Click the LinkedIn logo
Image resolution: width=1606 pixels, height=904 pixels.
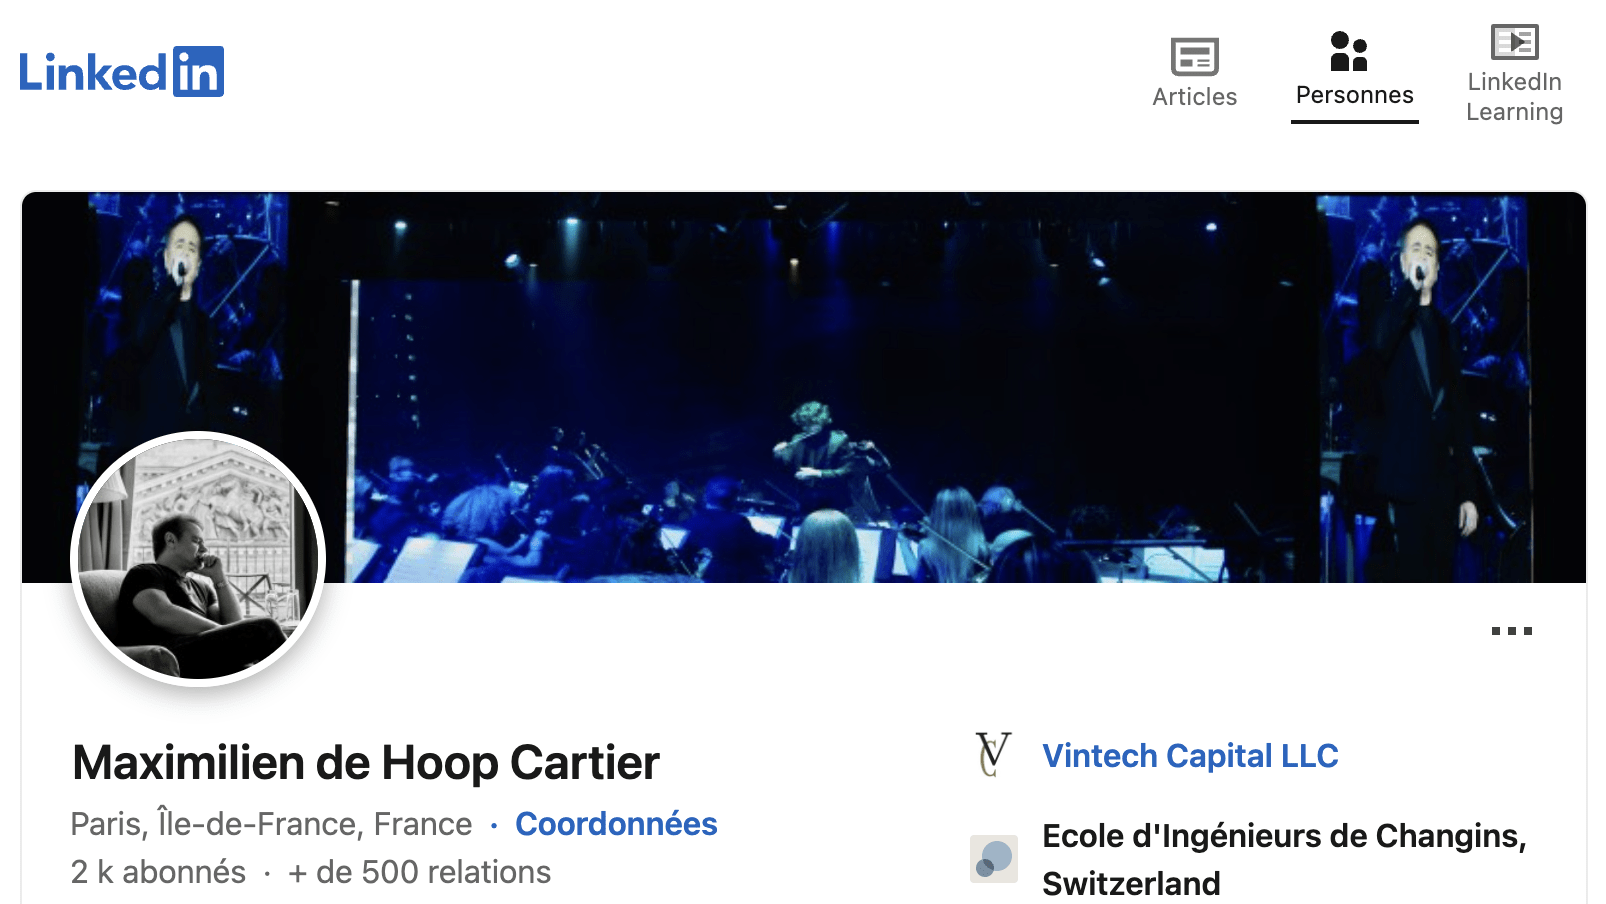click(121, 72)
